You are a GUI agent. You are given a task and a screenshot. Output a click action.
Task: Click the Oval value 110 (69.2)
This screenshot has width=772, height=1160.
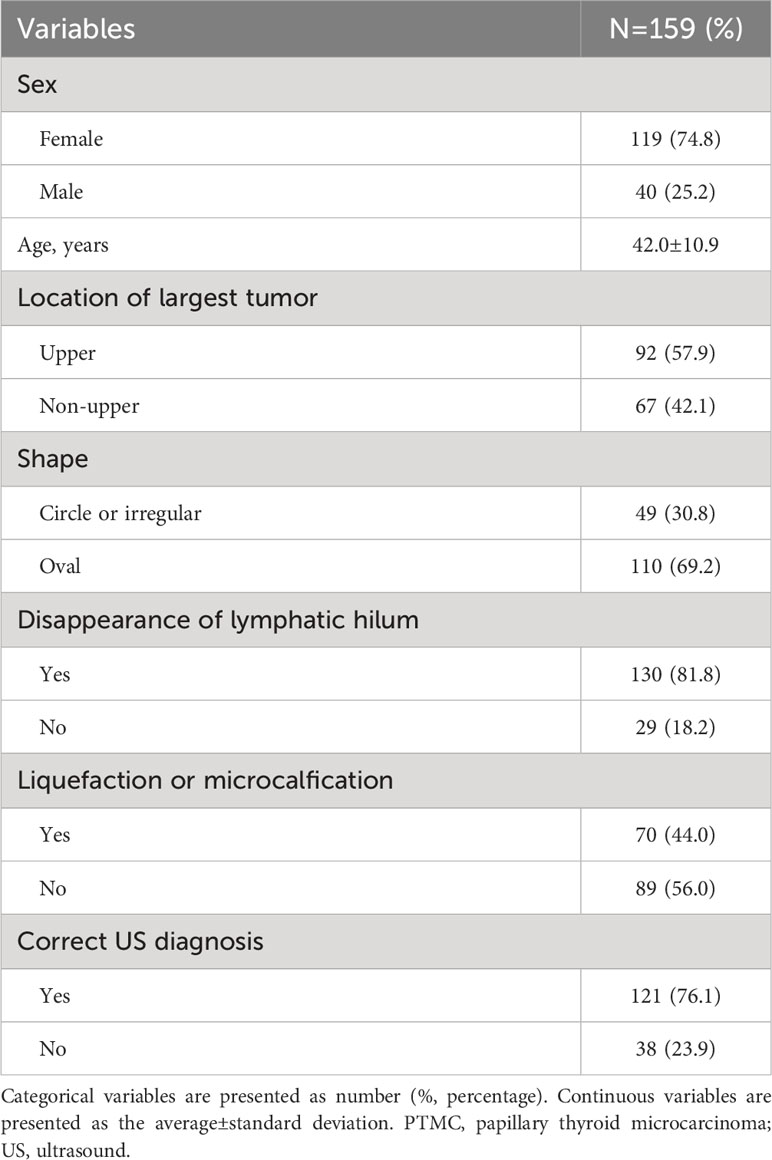click(x=676, y=567)
